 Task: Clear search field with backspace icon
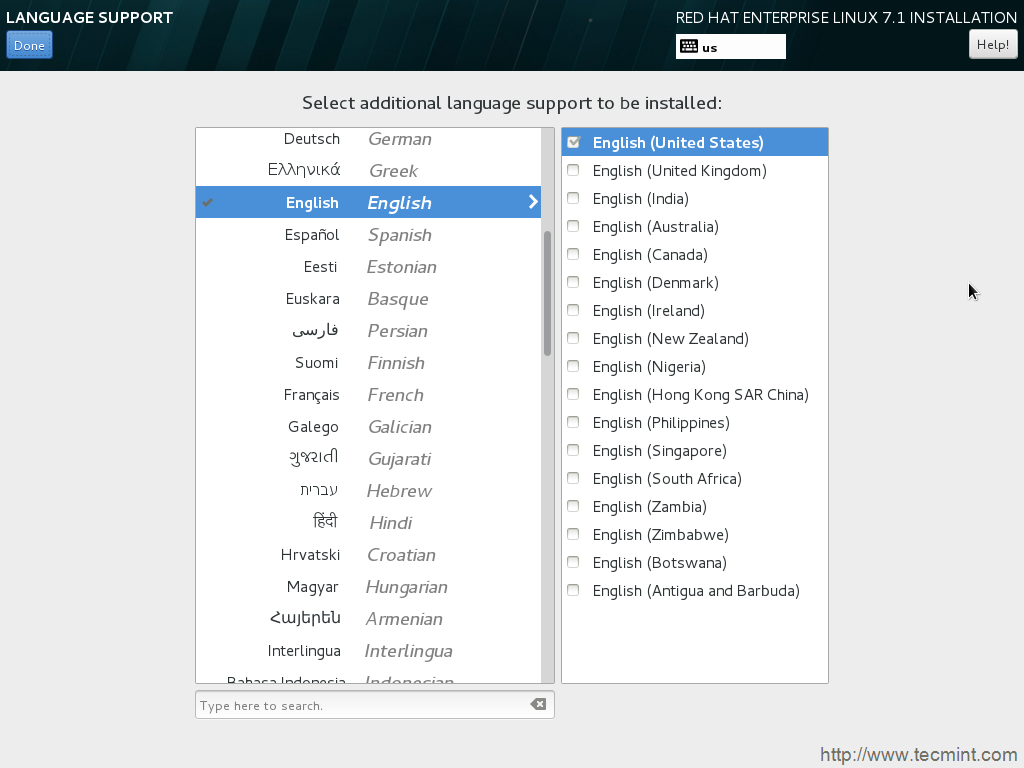click(538, 704)
